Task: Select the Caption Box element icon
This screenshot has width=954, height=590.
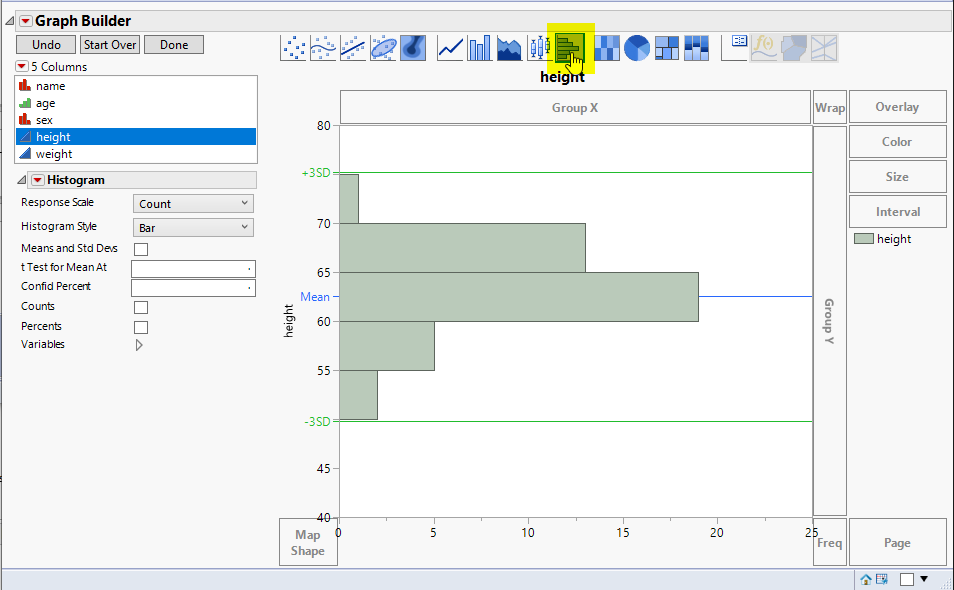Action: [734, 47]
